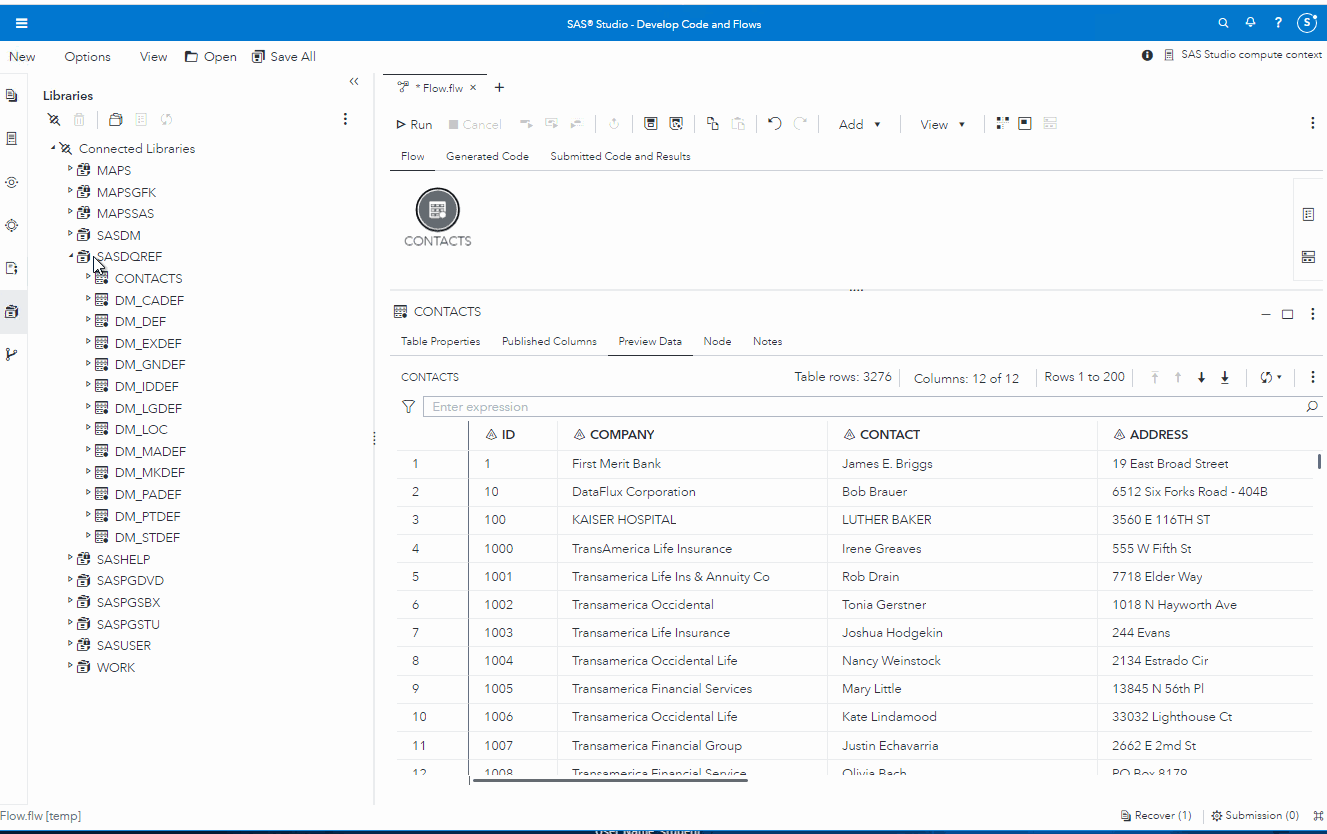The width and height of the screenshot is (1327, 834).
Task: Open the CONTACTS panel more options menu
Action: [x=1312, y=314]
